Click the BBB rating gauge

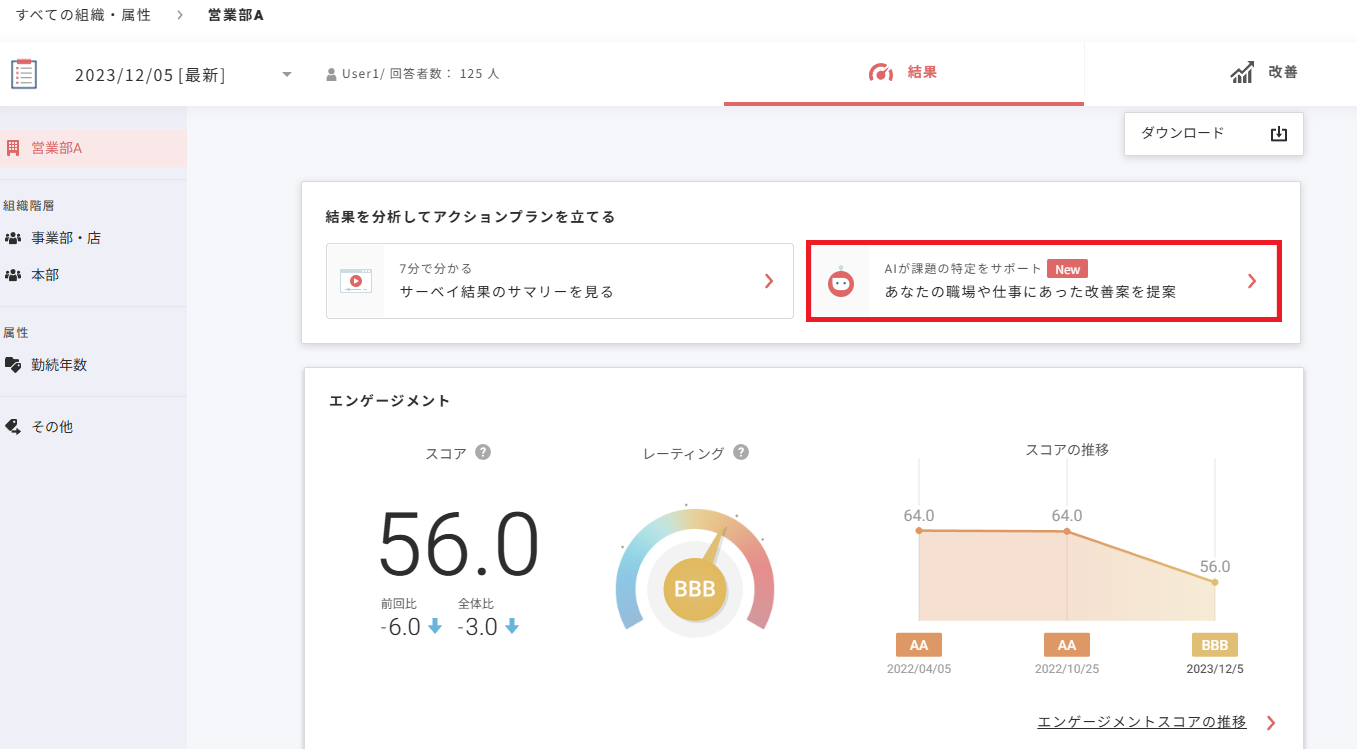click(695, 588)
